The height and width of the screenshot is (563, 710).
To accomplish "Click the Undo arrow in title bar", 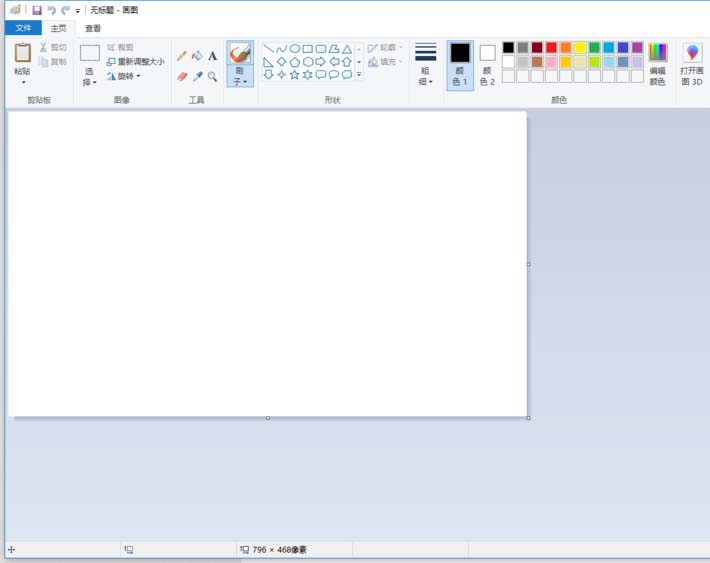I will [x=52, y=10].
